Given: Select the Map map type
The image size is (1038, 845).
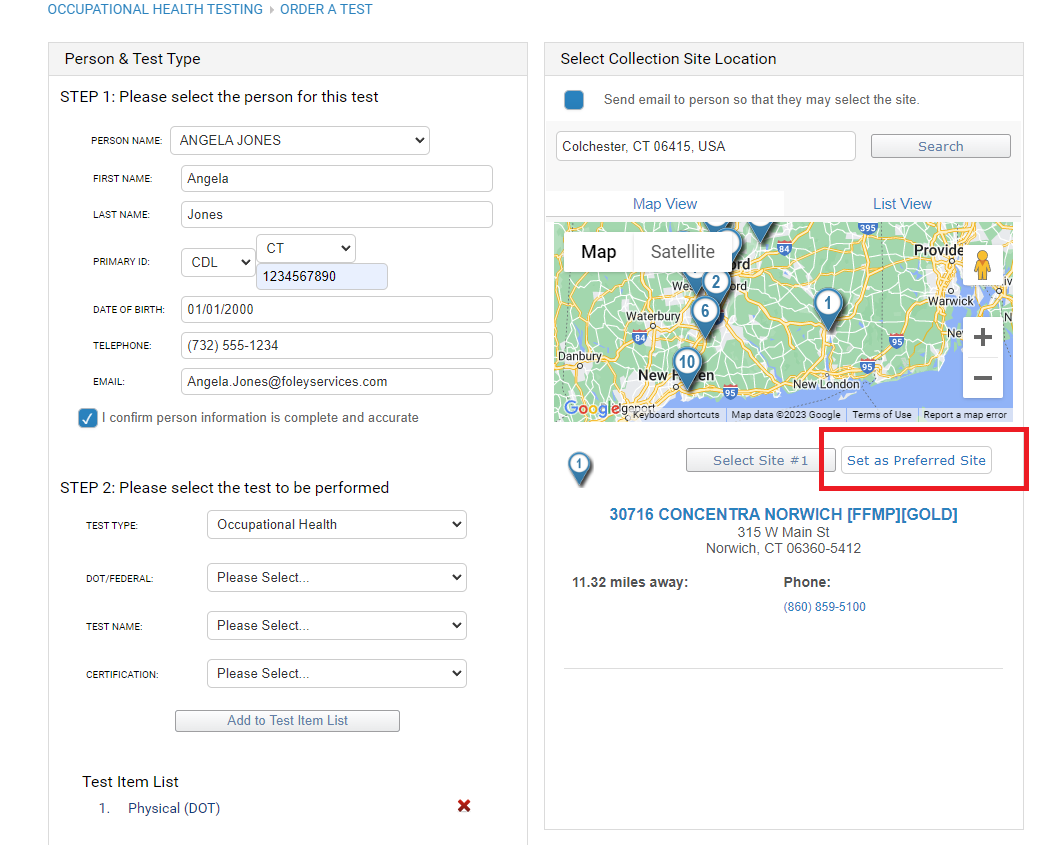Looking at the screenshot, I should 598,252.
